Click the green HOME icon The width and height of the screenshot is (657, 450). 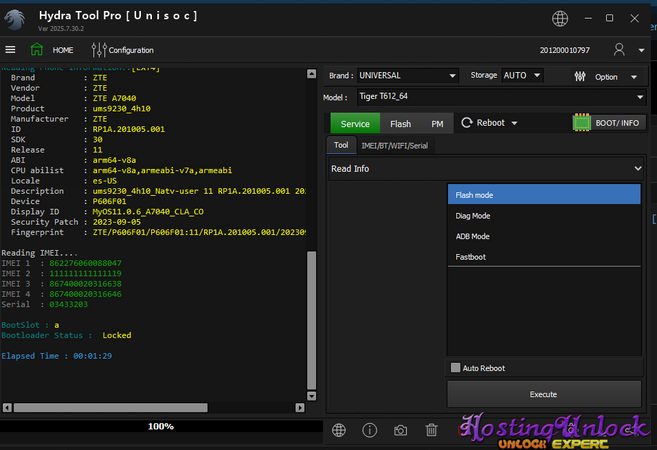(x=37, y=50)
